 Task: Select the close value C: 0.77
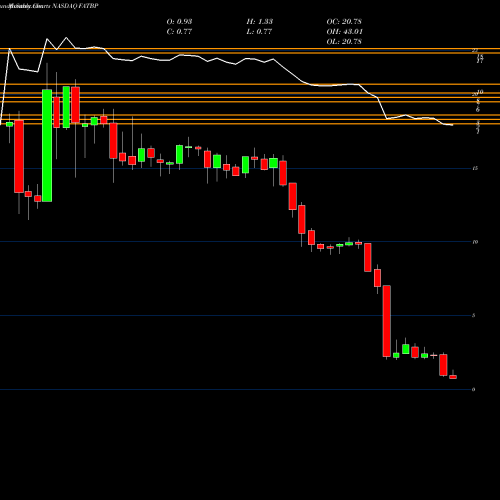point(179,31)
